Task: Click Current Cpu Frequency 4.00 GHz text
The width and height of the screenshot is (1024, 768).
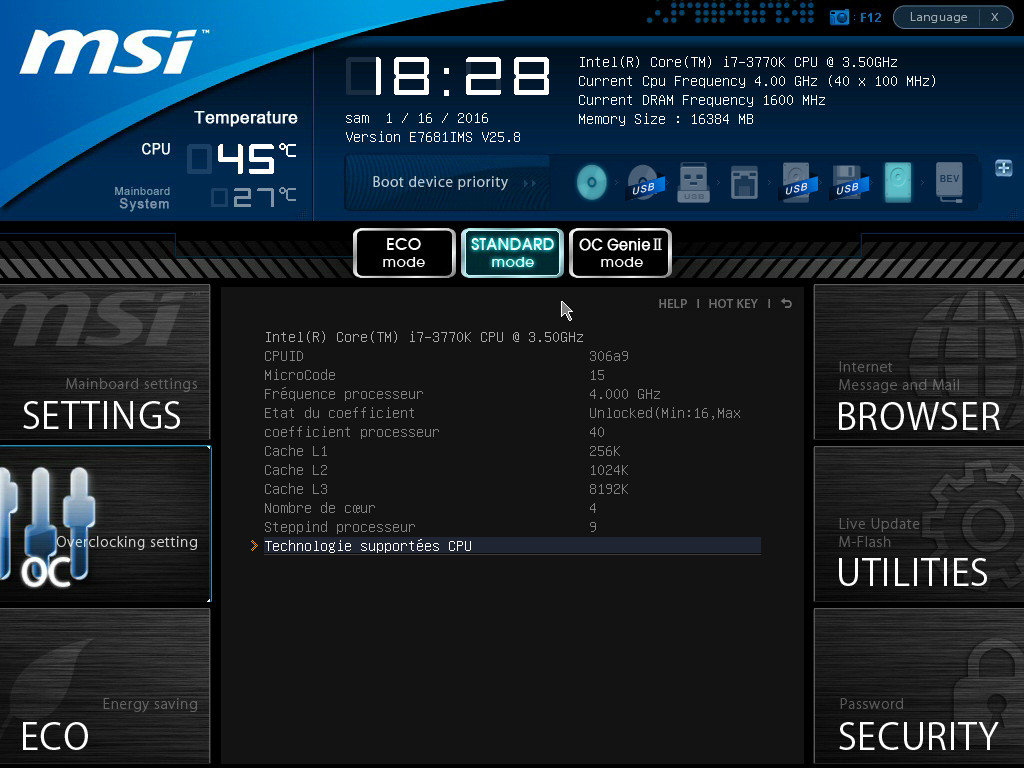Action: (x=757, y=81)
